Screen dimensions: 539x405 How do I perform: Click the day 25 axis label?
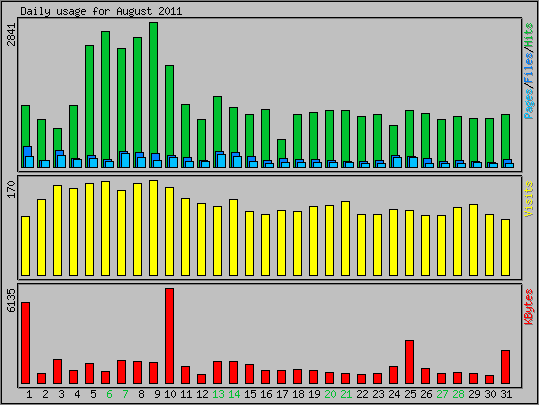410,394
